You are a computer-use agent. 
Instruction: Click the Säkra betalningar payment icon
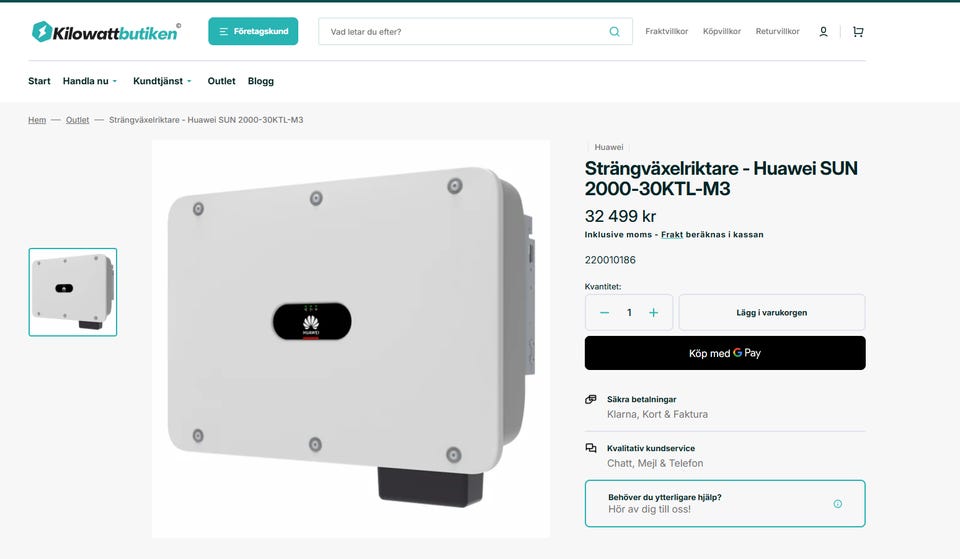[591, 399]
